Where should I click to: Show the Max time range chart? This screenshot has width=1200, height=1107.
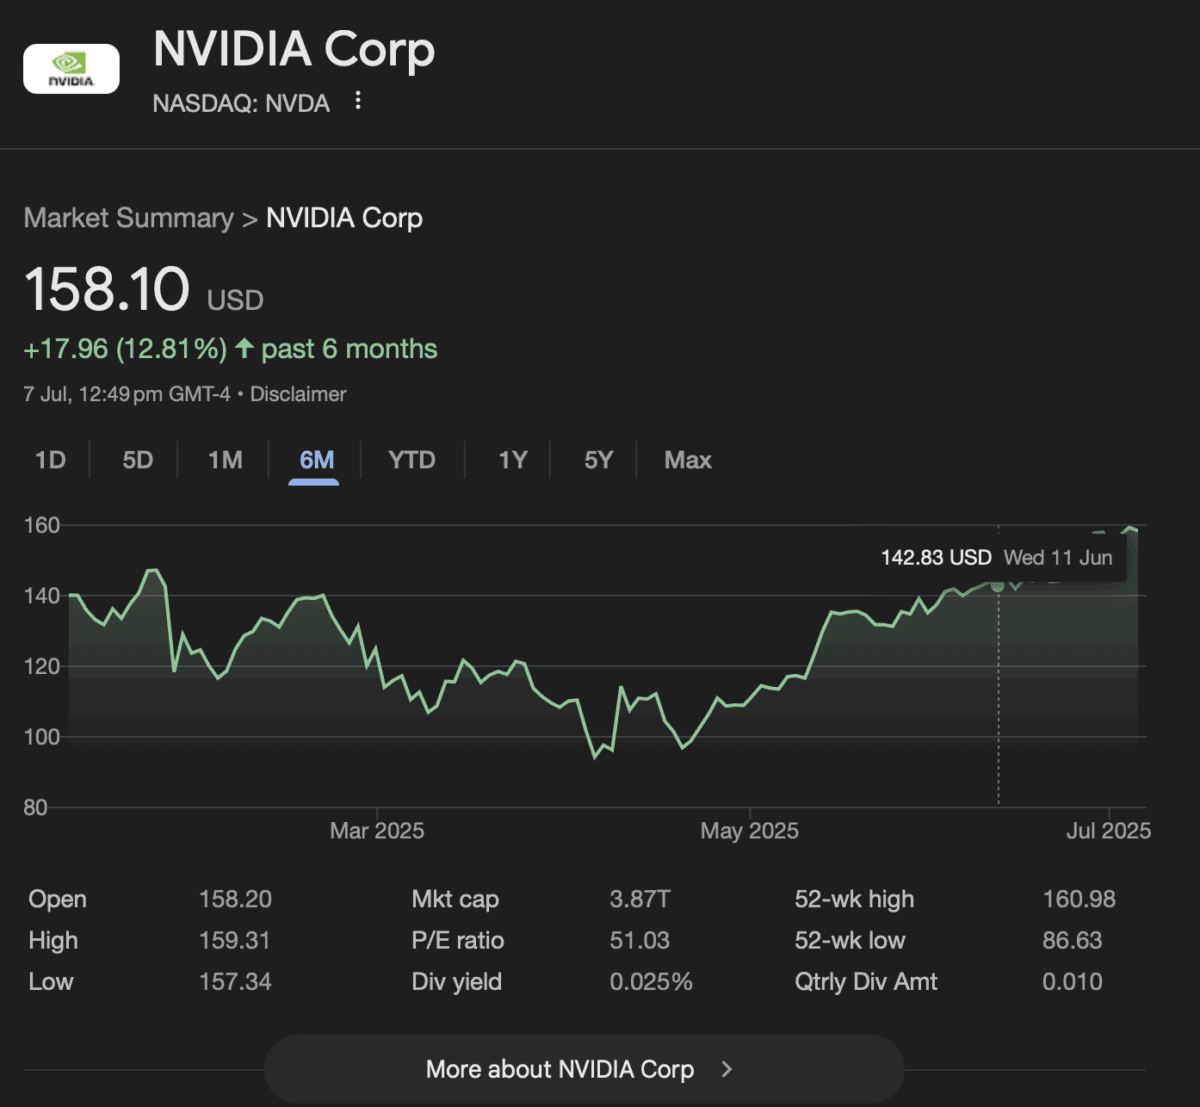[688, 460]
